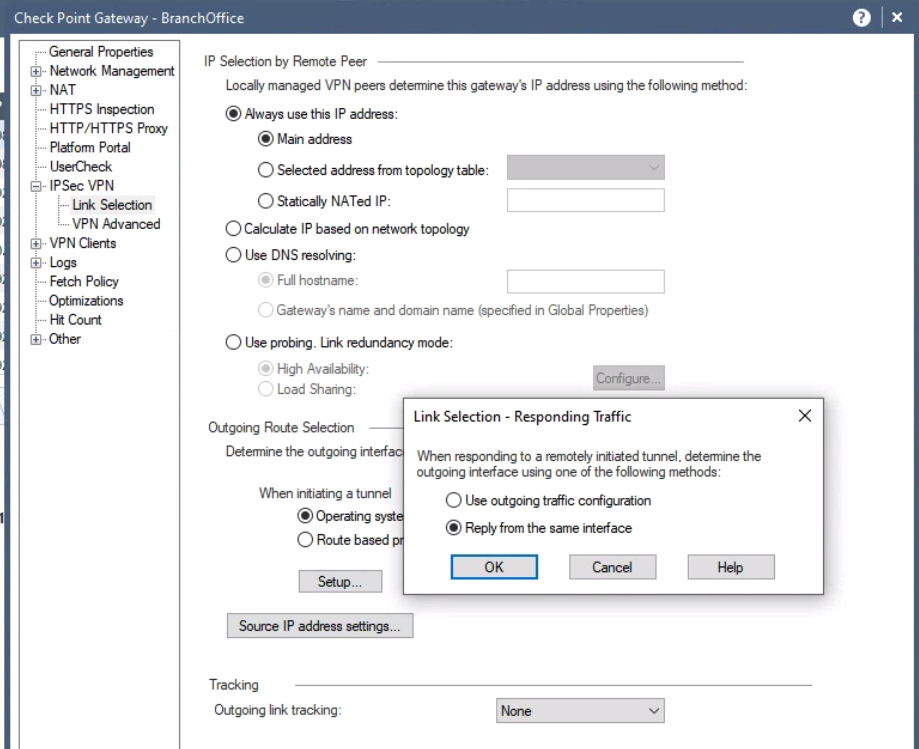Open HTTPS Inspection settings page

click(101, 109)
